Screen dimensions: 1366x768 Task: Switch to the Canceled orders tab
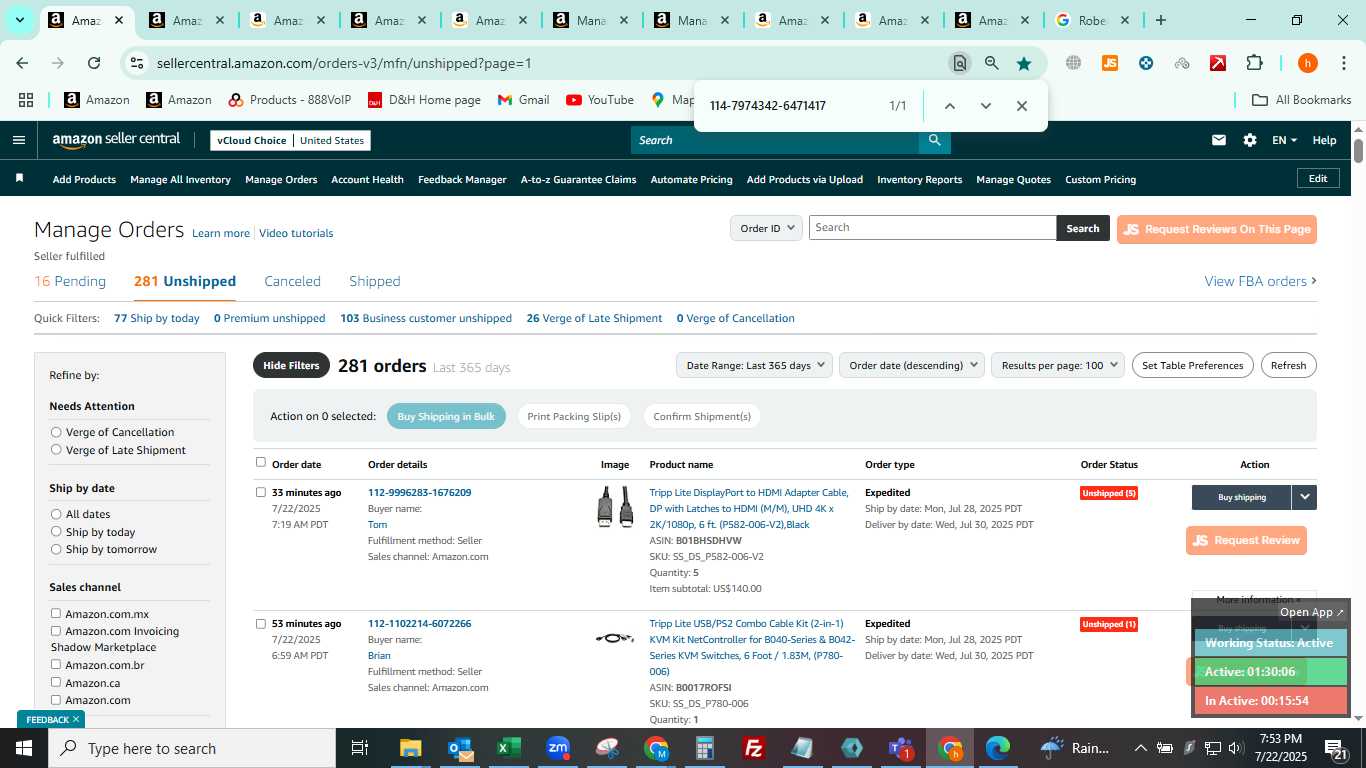[x=292, y=281]
